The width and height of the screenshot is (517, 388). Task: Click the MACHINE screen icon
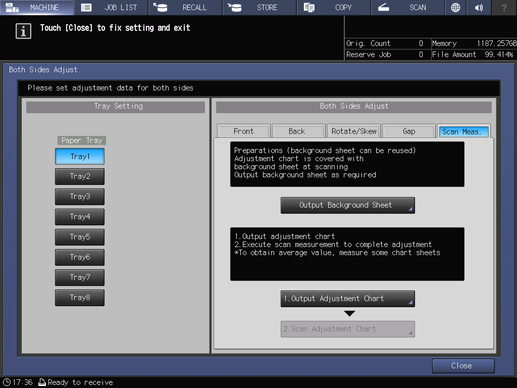pyautogui.click(x=12, y=7)
